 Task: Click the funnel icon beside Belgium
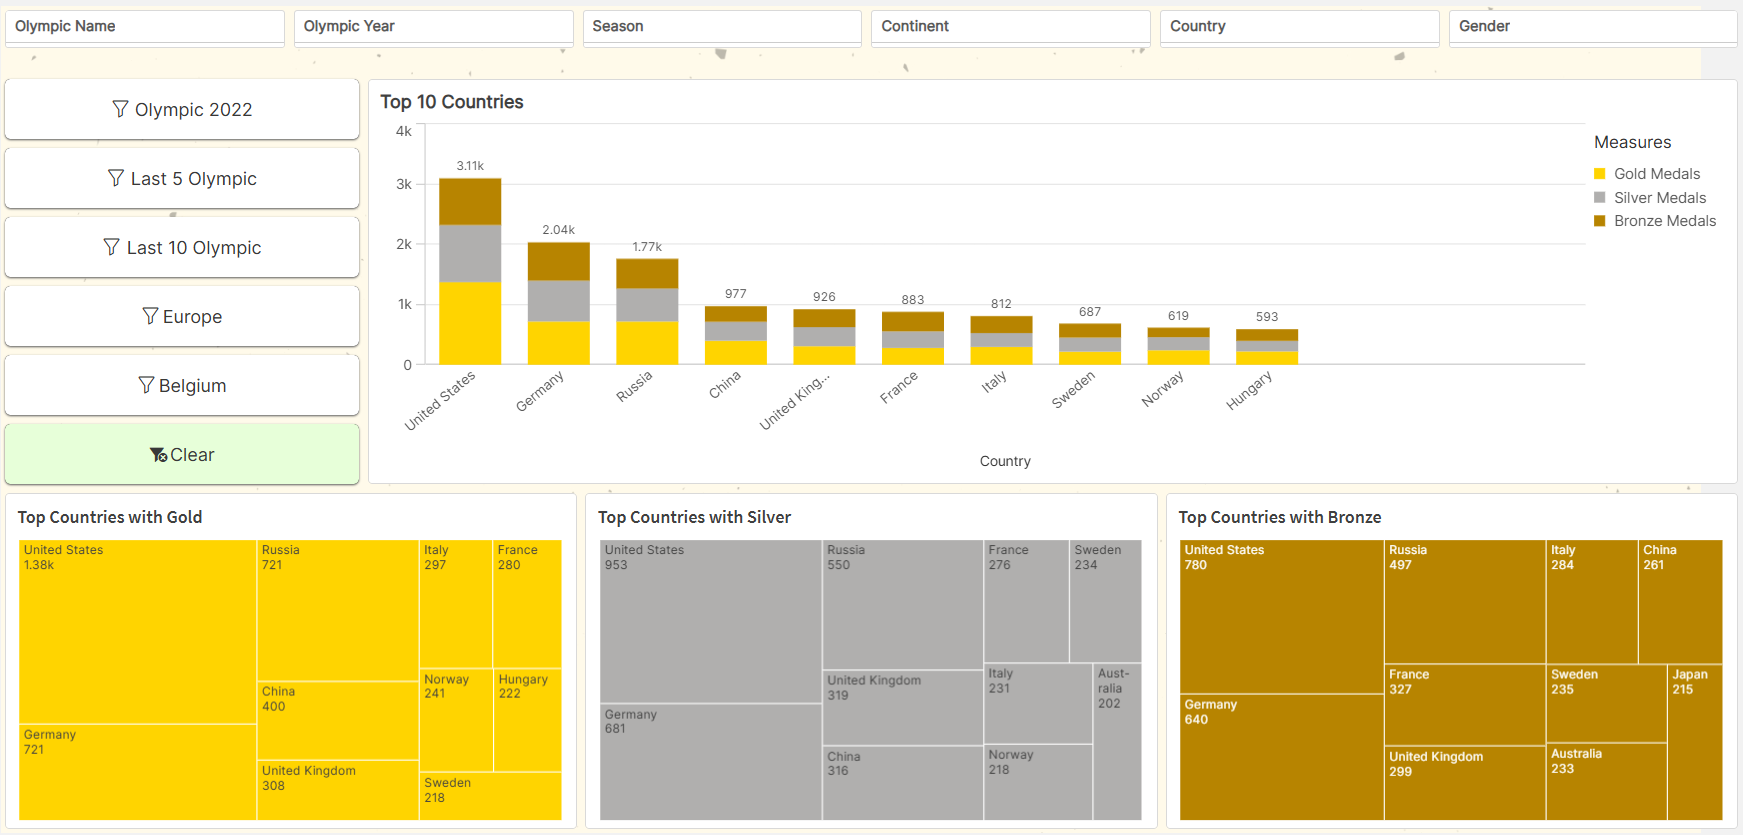[x=146, y=385]
